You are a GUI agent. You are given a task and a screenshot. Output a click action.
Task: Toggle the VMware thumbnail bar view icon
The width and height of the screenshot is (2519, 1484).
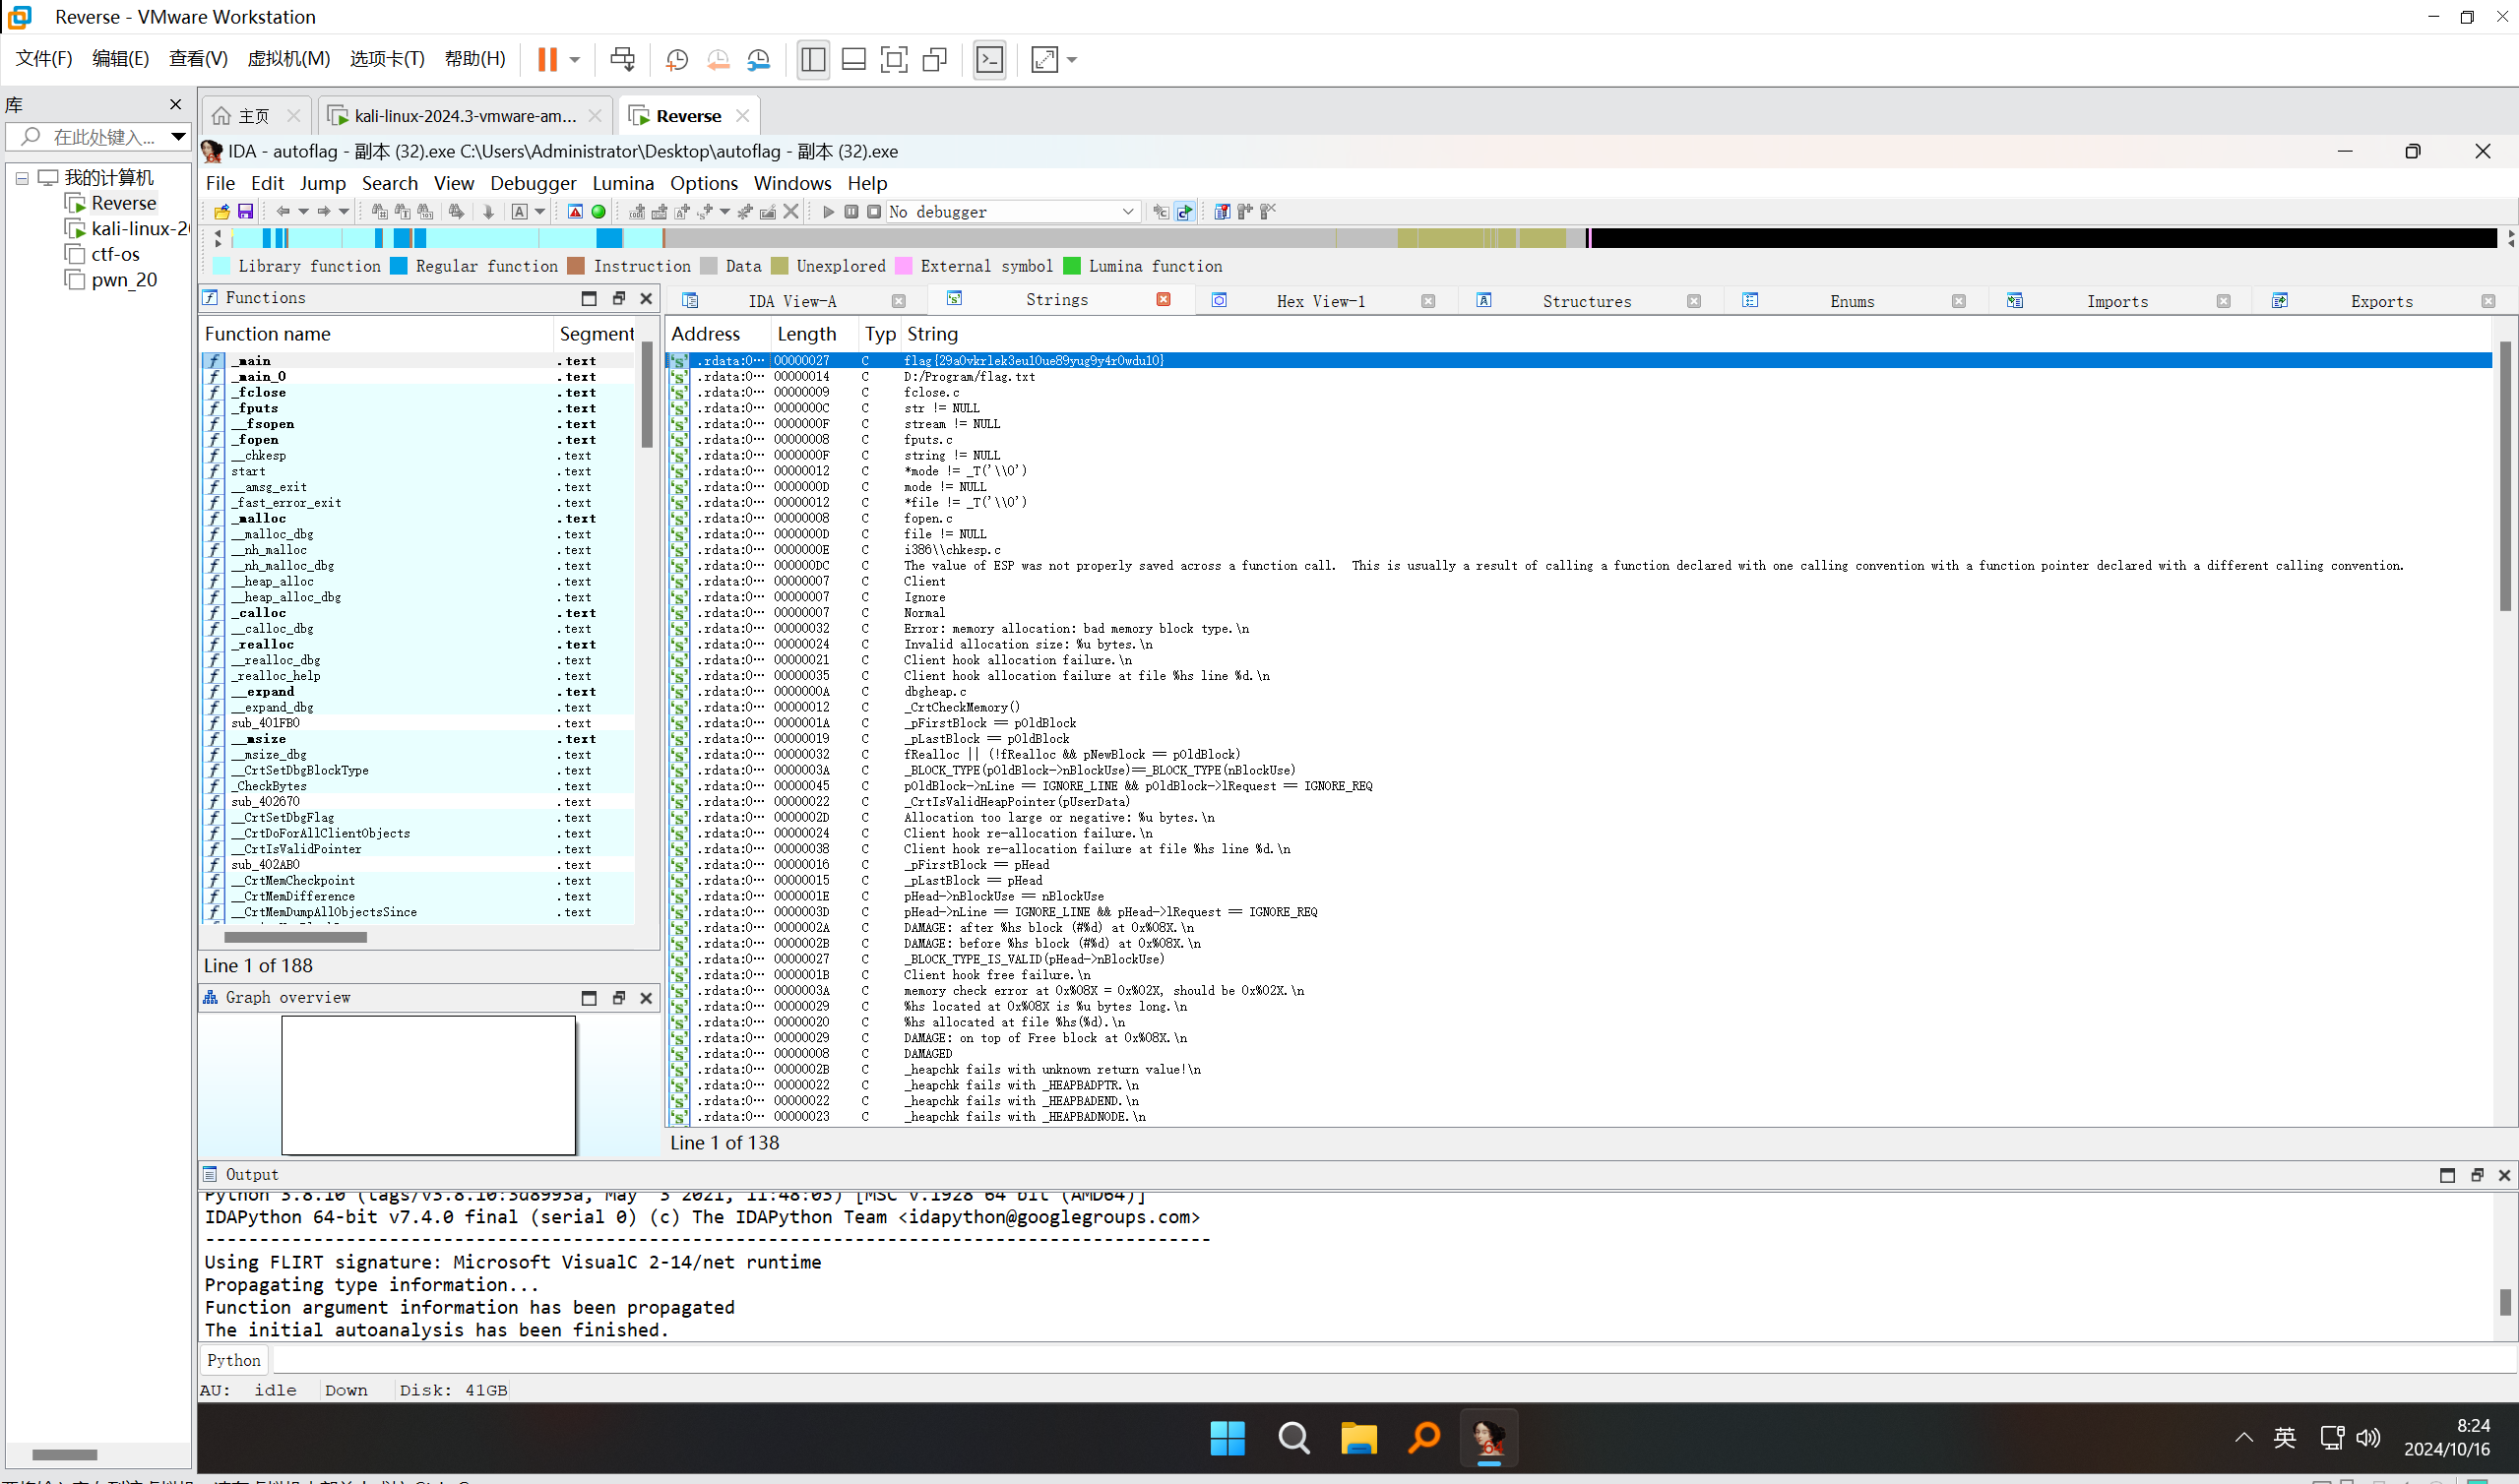pyautogui.click(x=854, y=59)
